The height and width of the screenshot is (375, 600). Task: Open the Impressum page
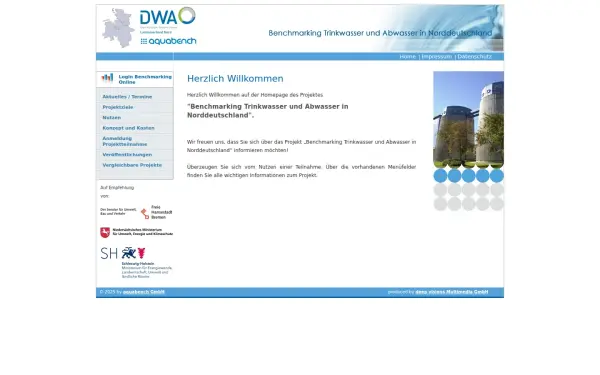437,57
